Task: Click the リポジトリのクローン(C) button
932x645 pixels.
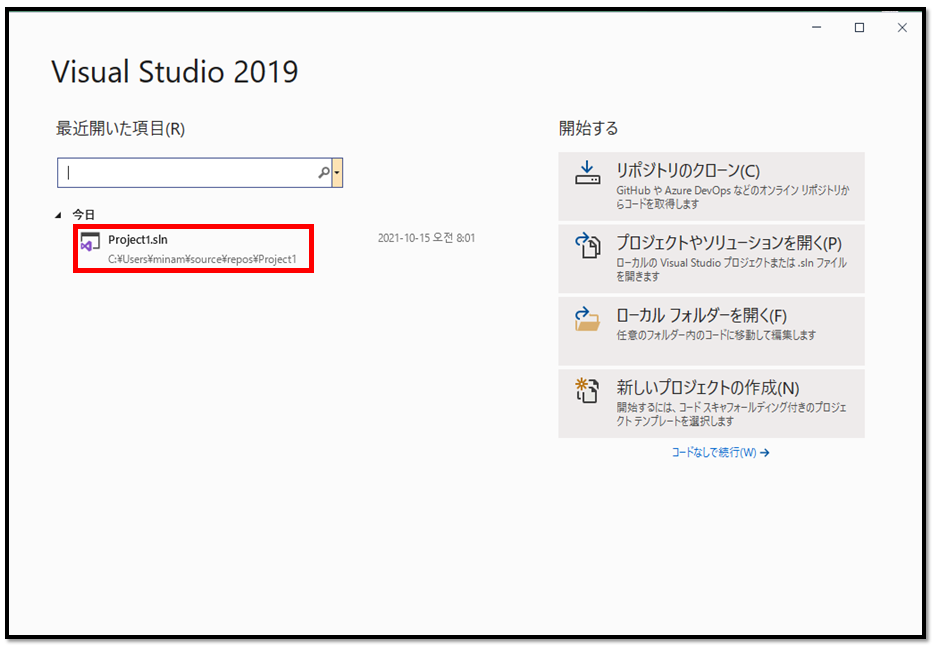Action: point(711,186)
